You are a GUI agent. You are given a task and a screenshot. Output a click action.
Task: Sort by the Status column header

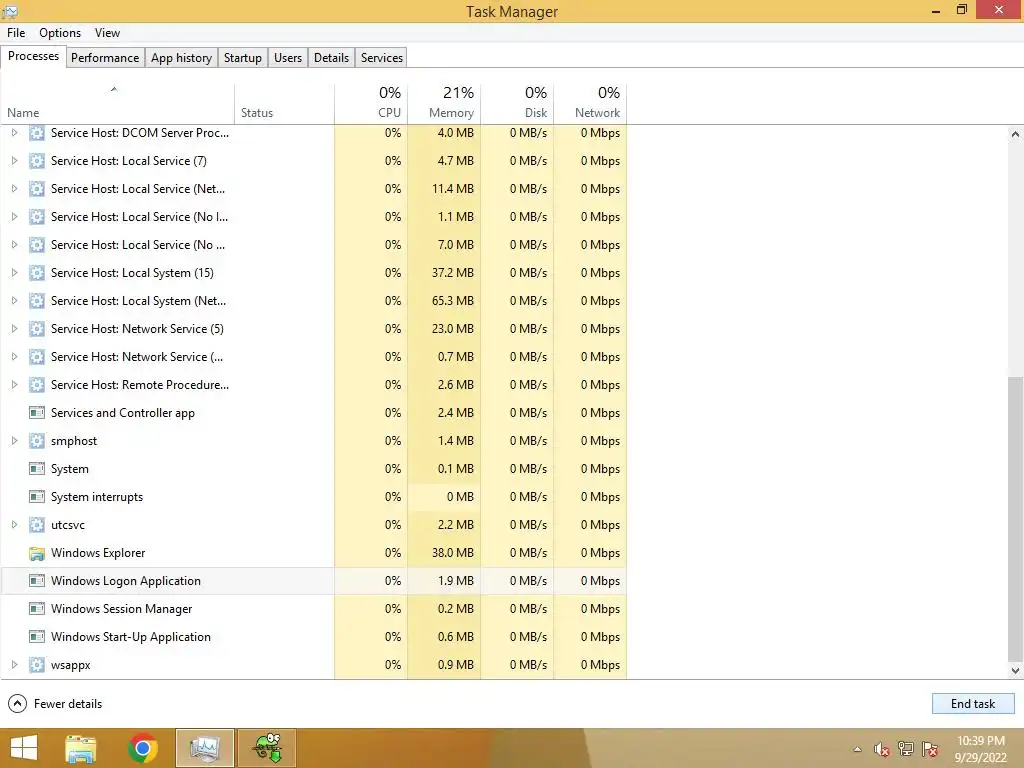(284, 104)
